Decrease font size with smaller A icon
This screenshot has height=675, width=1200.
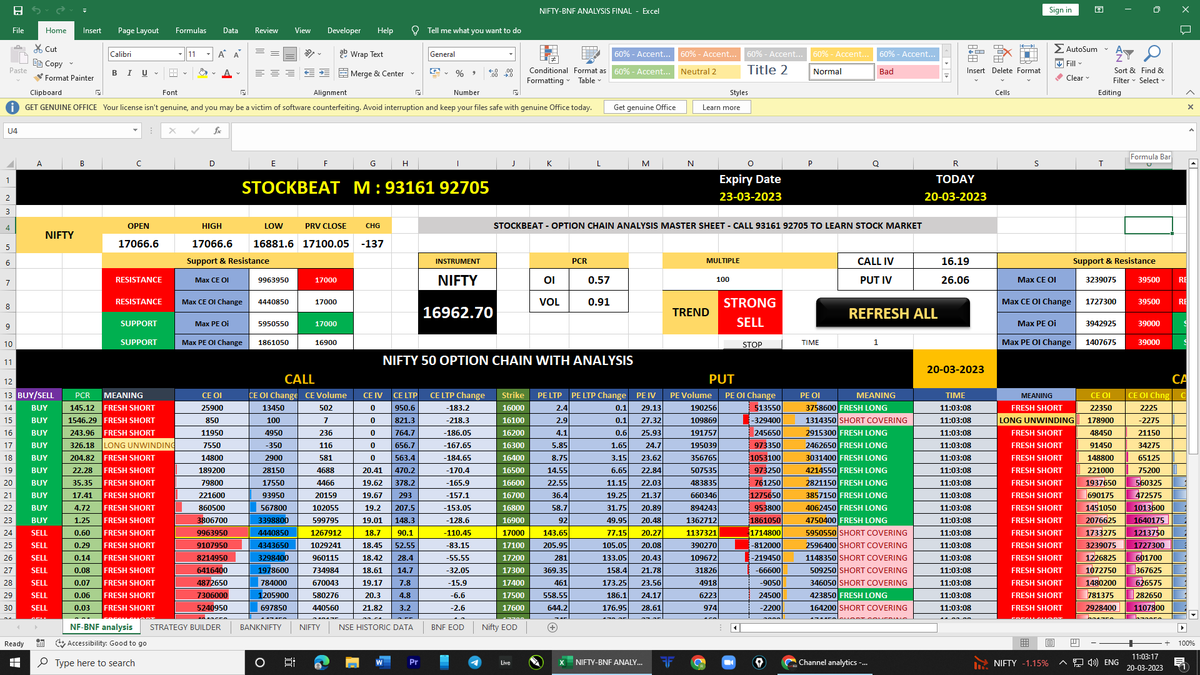point(235,54)
